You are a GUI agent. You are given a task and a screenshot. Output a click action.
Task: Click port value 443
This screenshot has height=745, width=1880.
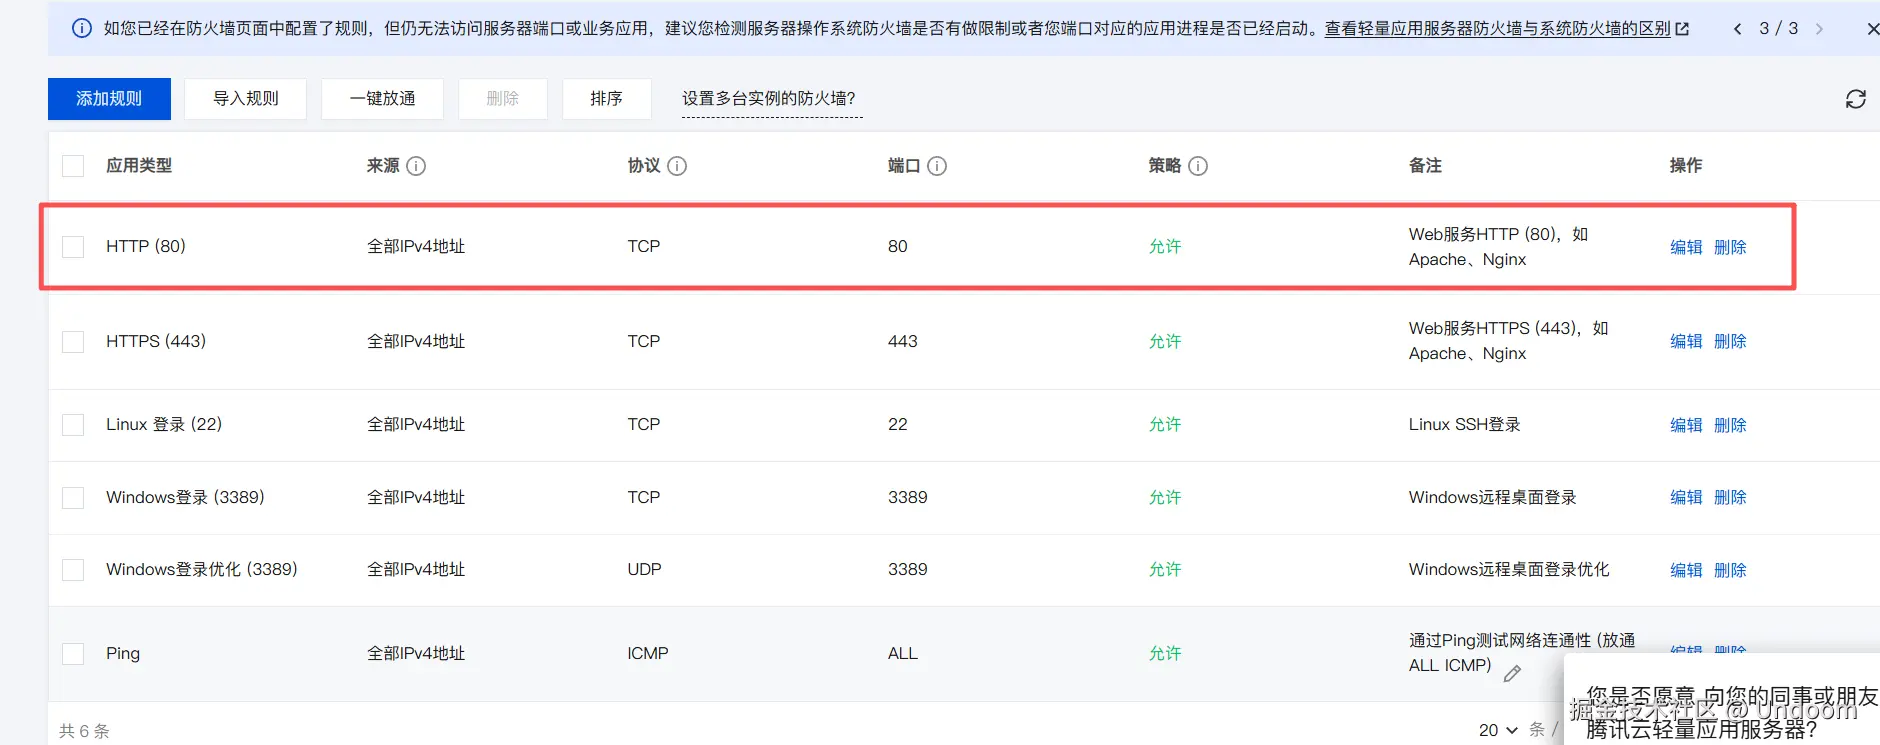[902, 341]
